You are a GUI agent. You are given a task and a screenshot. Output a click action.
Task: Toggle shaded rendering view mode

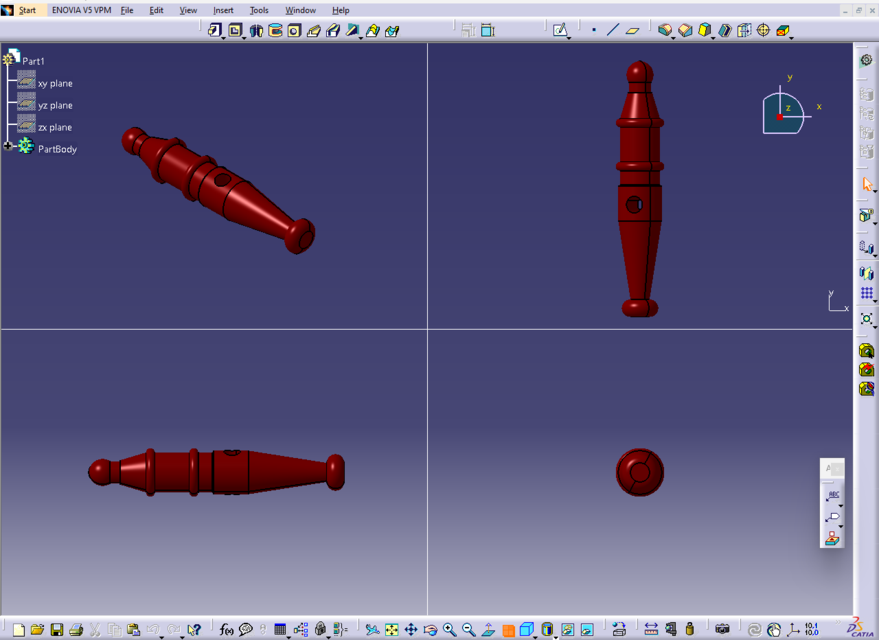[549, 630]
